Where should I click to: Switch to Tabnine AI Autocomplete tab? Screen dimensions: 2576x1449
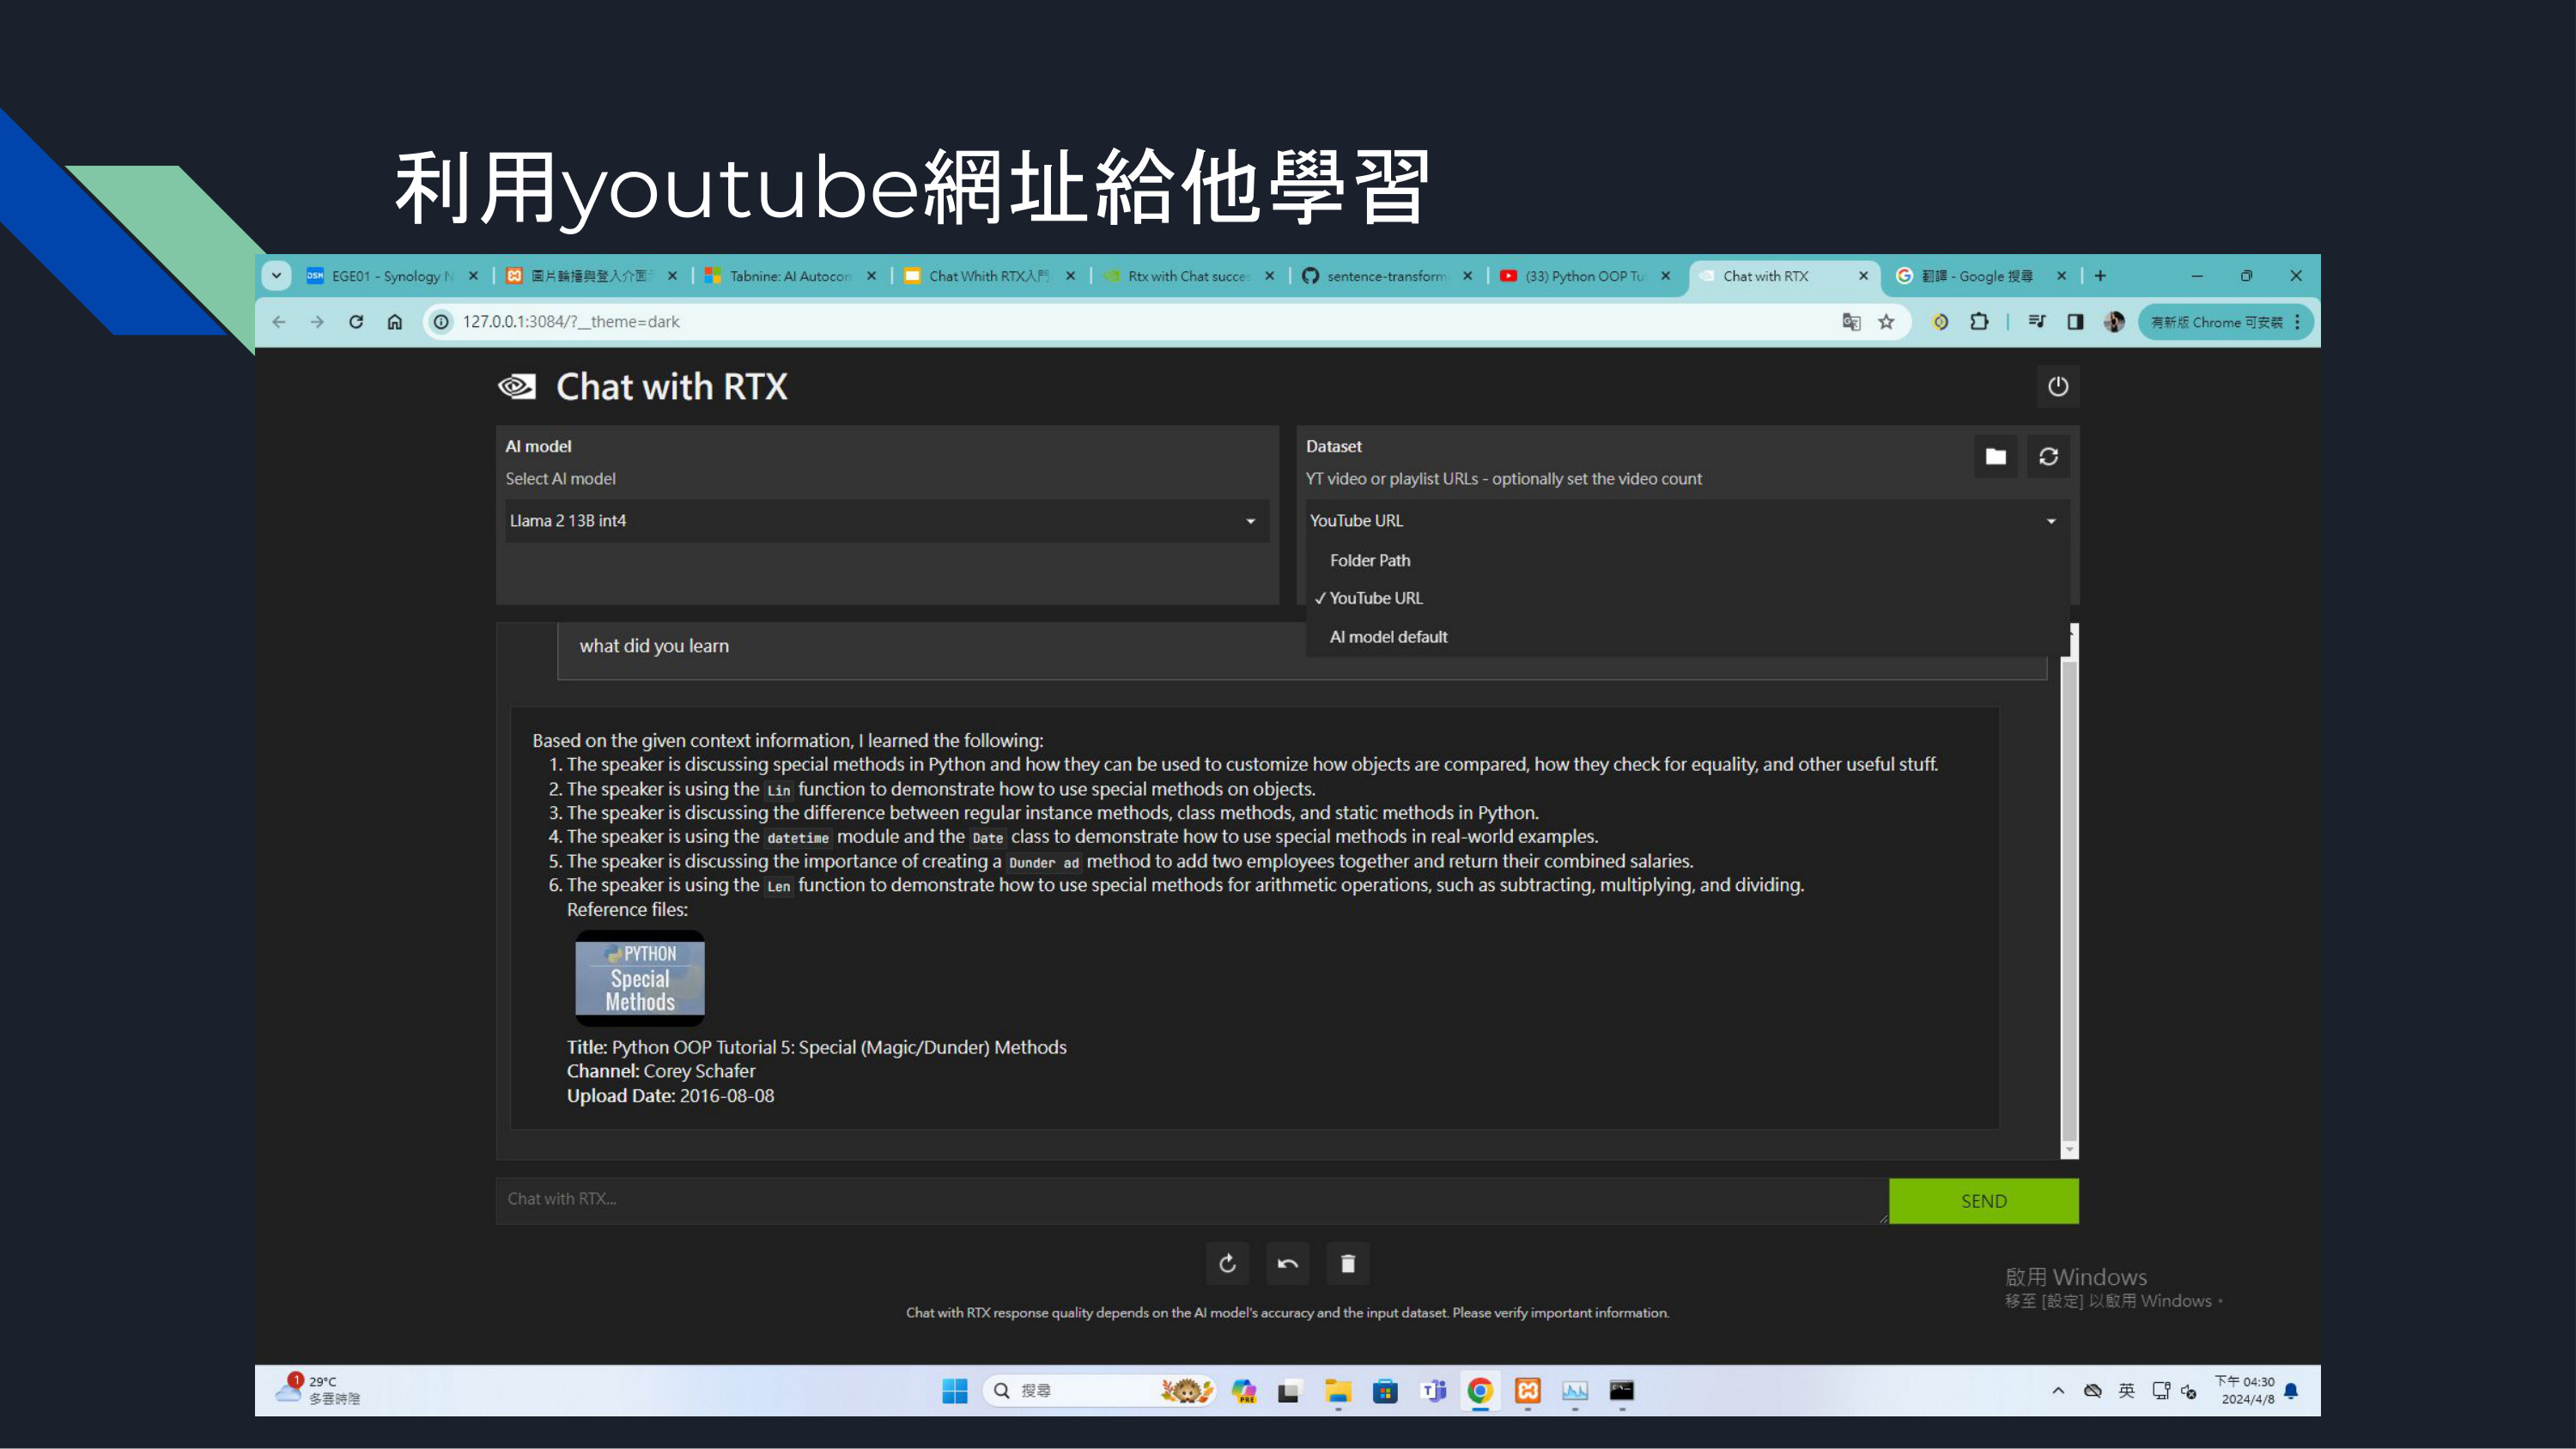click(789, 276)
